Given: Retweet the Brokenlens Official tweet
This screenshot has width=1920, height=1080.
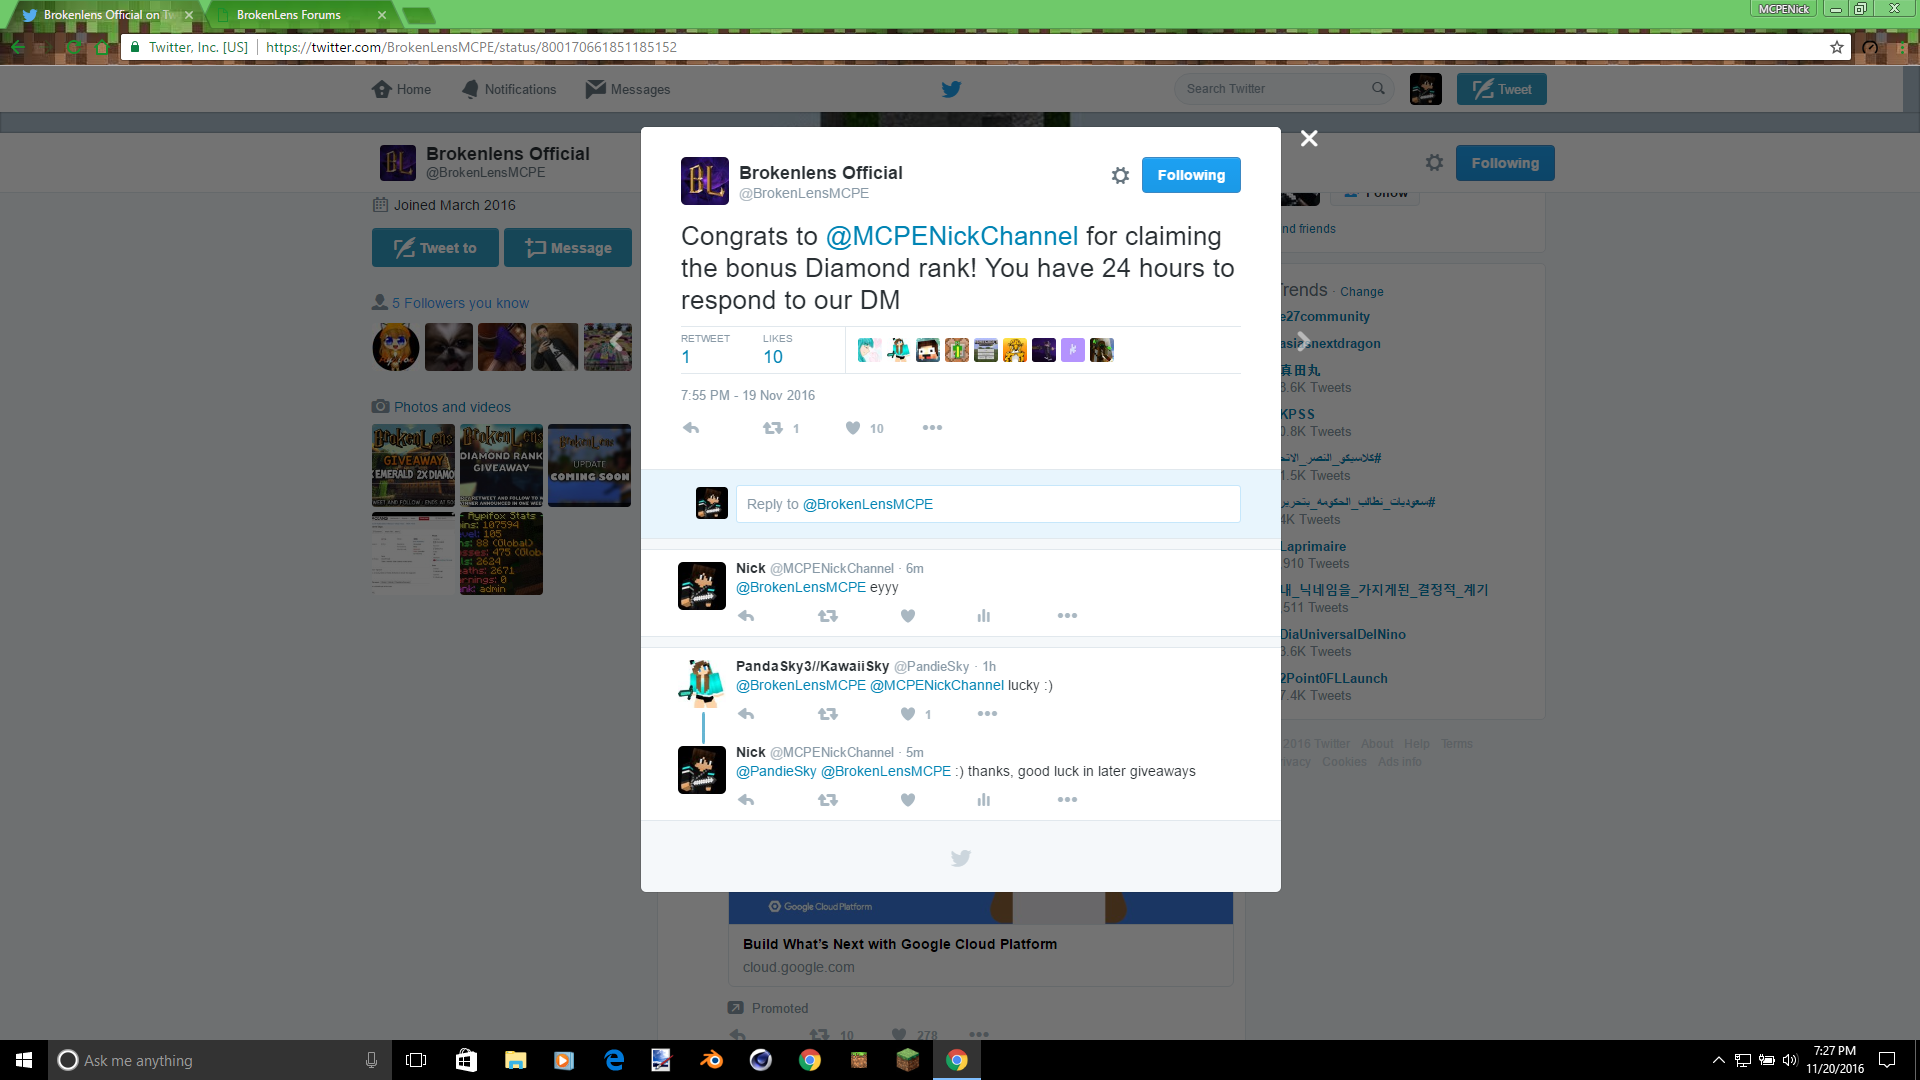Looking at the screenshot, I should click(x=773, y=428).
